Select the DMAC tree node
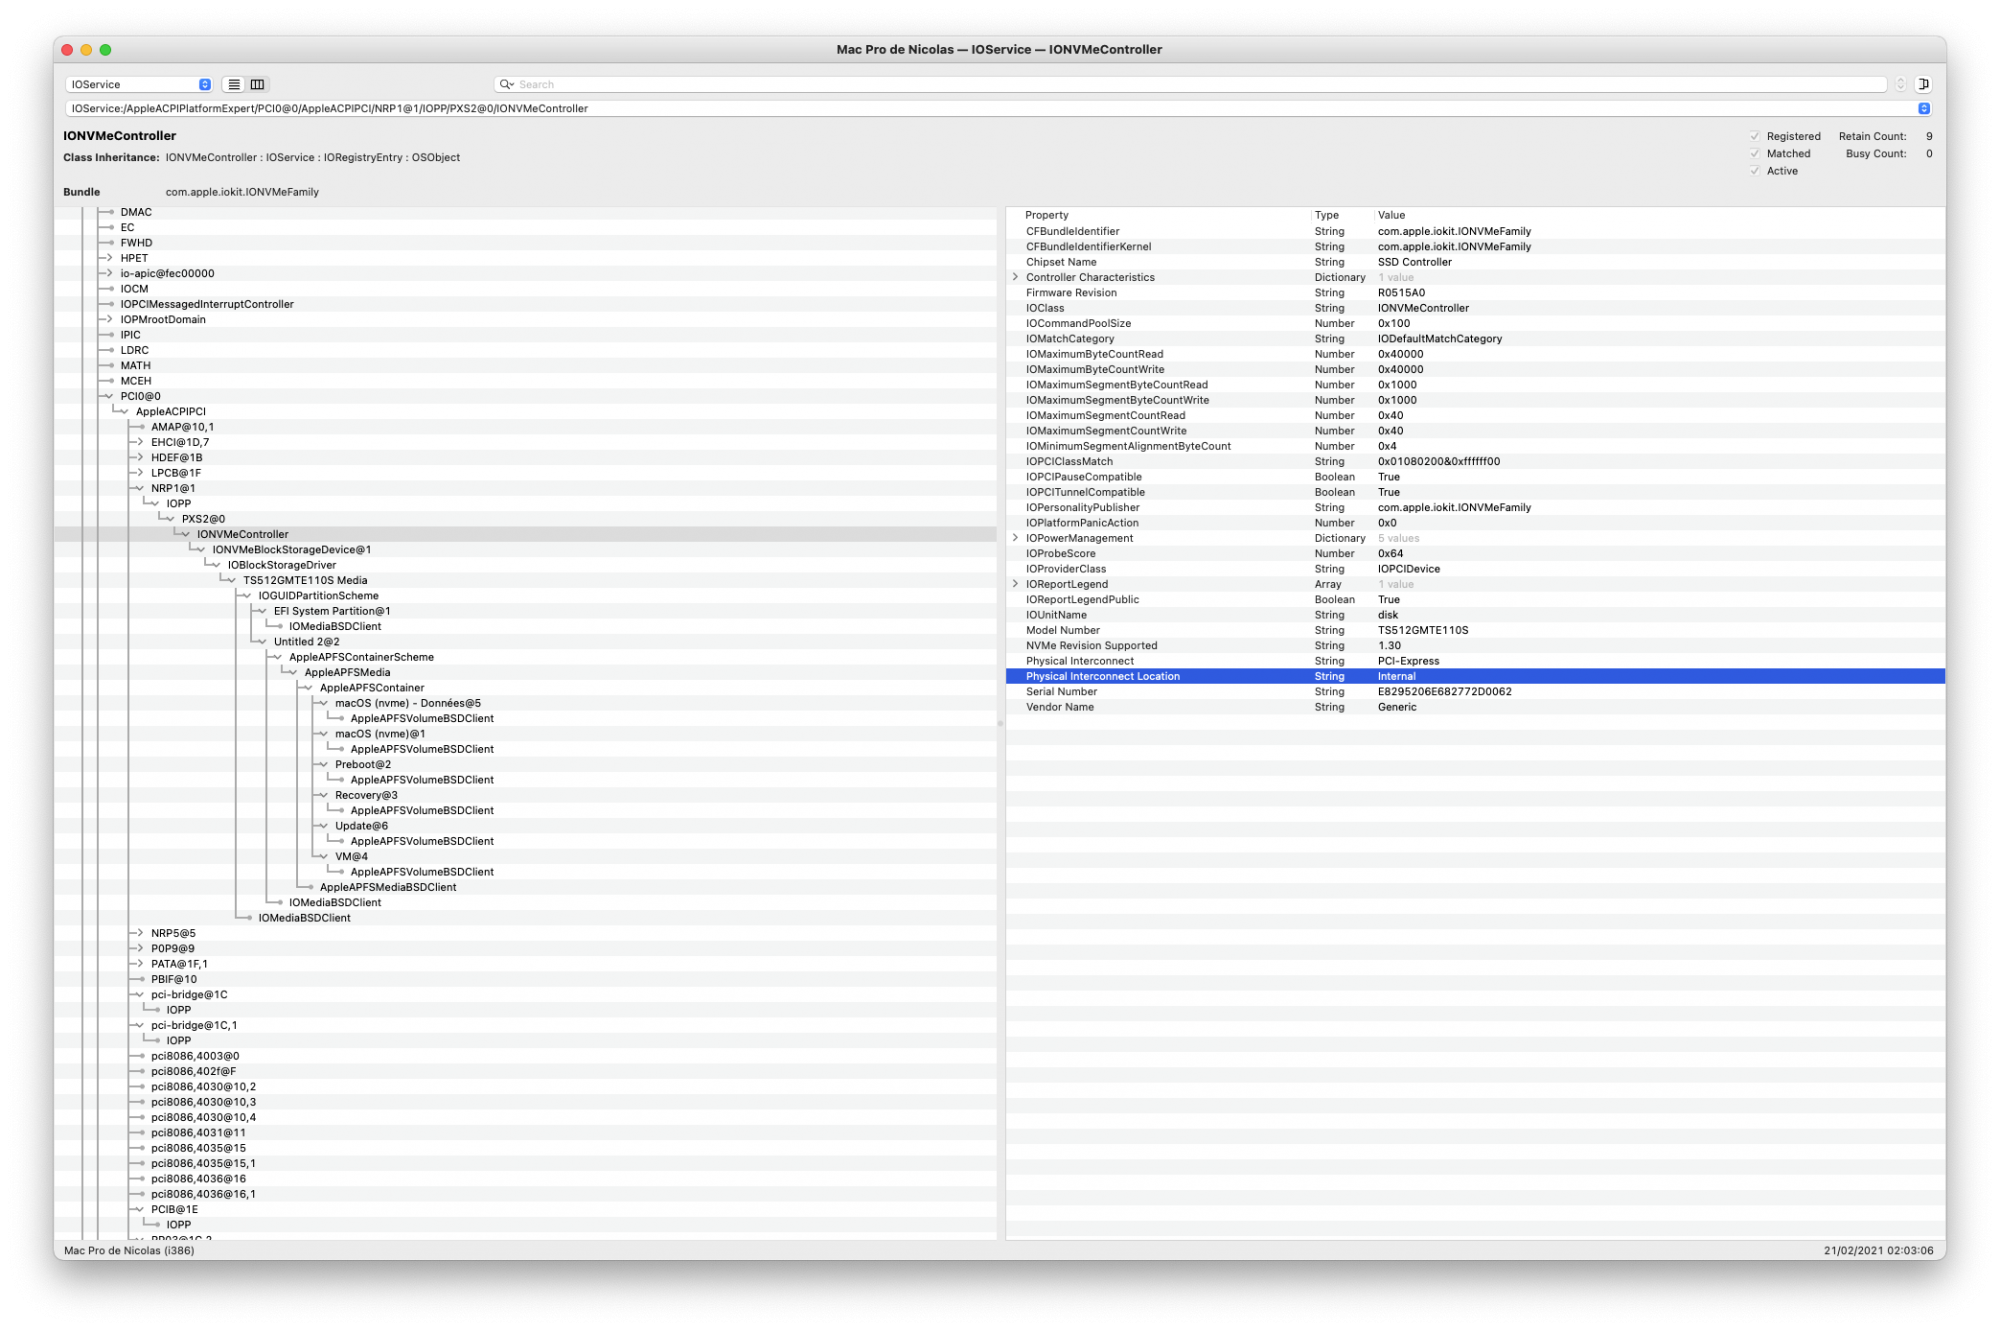The height and width of the screenshot is (1331, 2000). pyautogui.click(x=136, y=212)
